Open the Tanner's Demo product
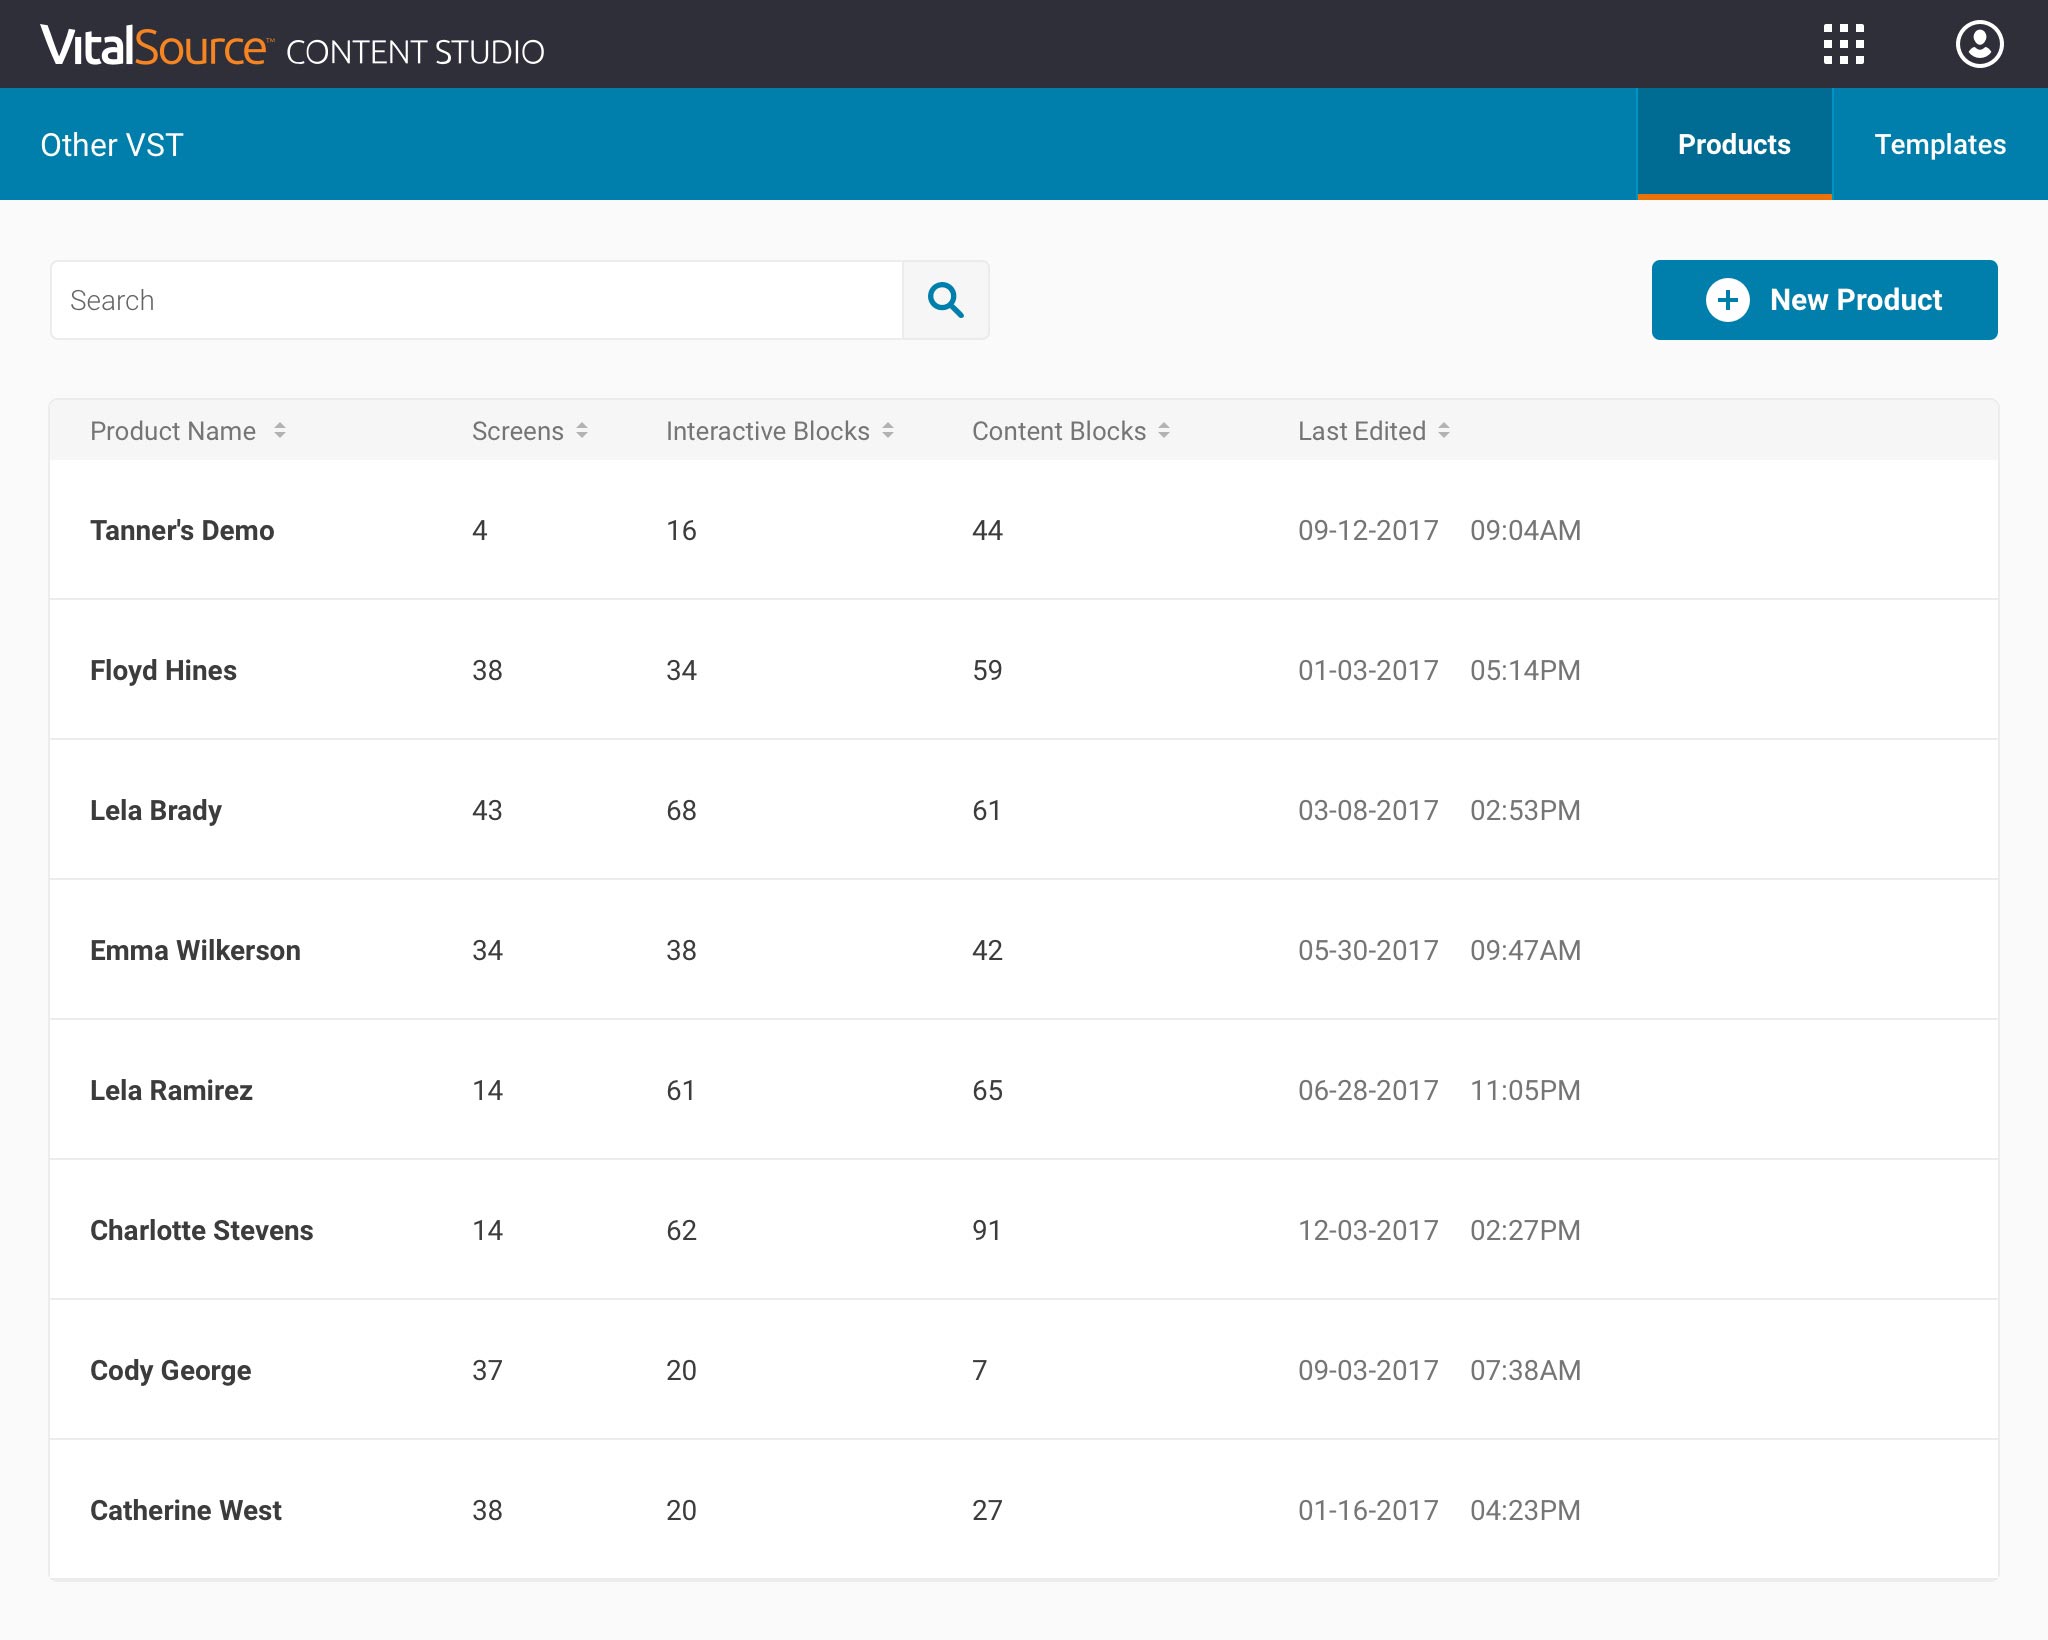 [182, 530]
